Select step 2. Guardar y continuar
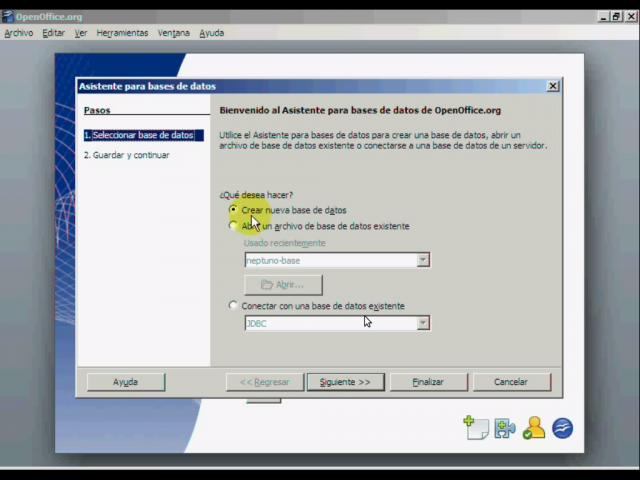The width and height of the screenshot is (640, 480). click(x=127, y=155)
